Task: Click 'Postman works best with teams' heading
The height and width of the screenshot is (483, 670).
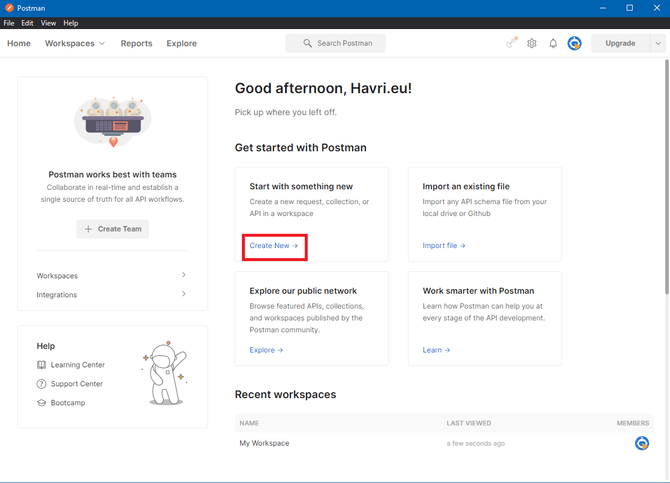Action: (x=112, y=174)
